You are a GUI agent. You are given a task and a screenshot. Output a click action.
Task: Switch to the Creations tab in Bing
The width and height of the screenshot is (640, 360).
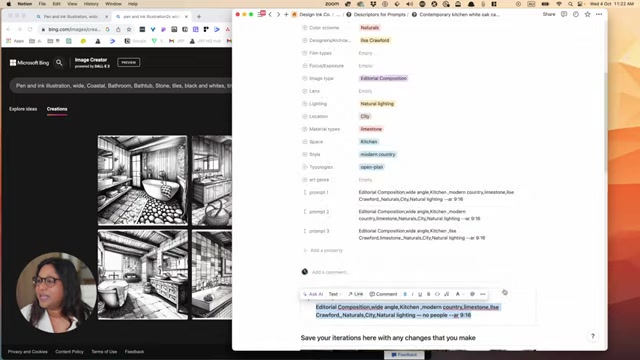(x=57, y=109)
